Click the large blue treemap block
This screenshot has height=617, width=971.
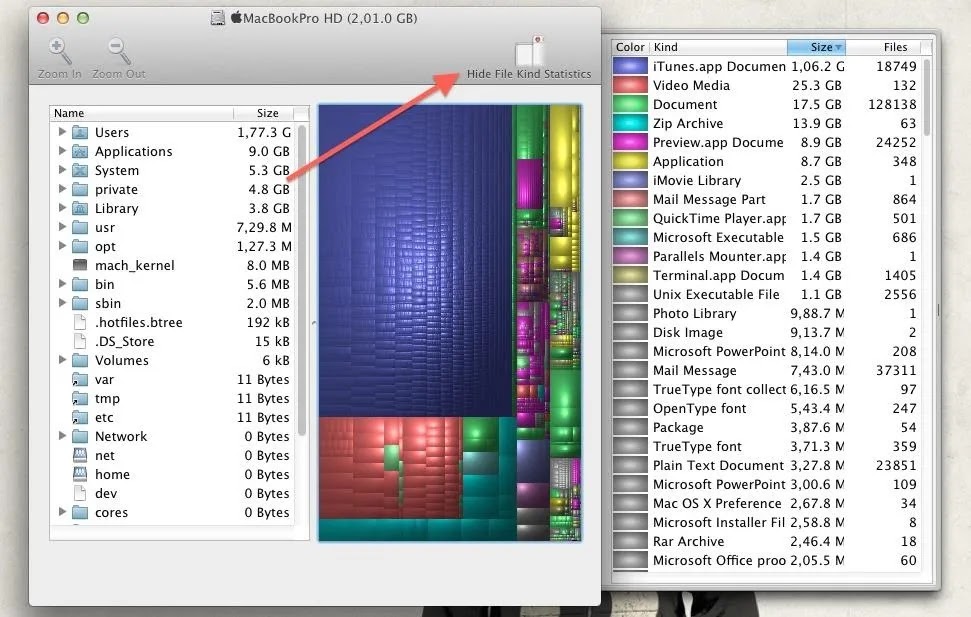click(x=415, y=260)
